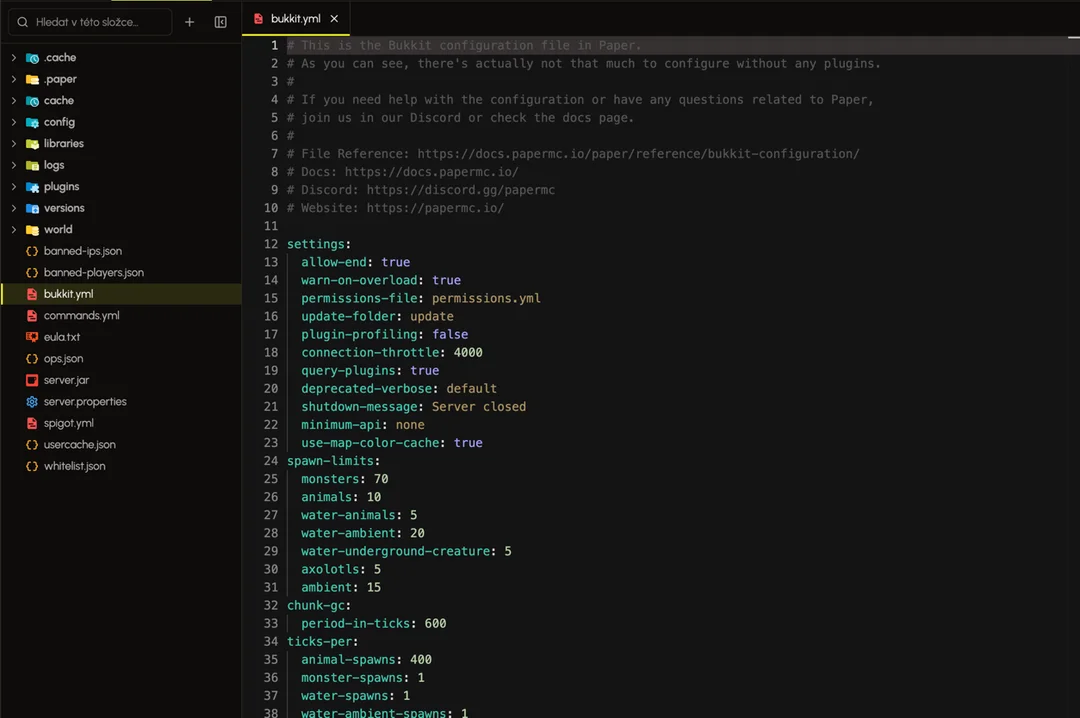Screen dimensions: 1080x718
Task: Click the usercache.json braces icon
Action: pyautogui.click(x=32, y=445)
